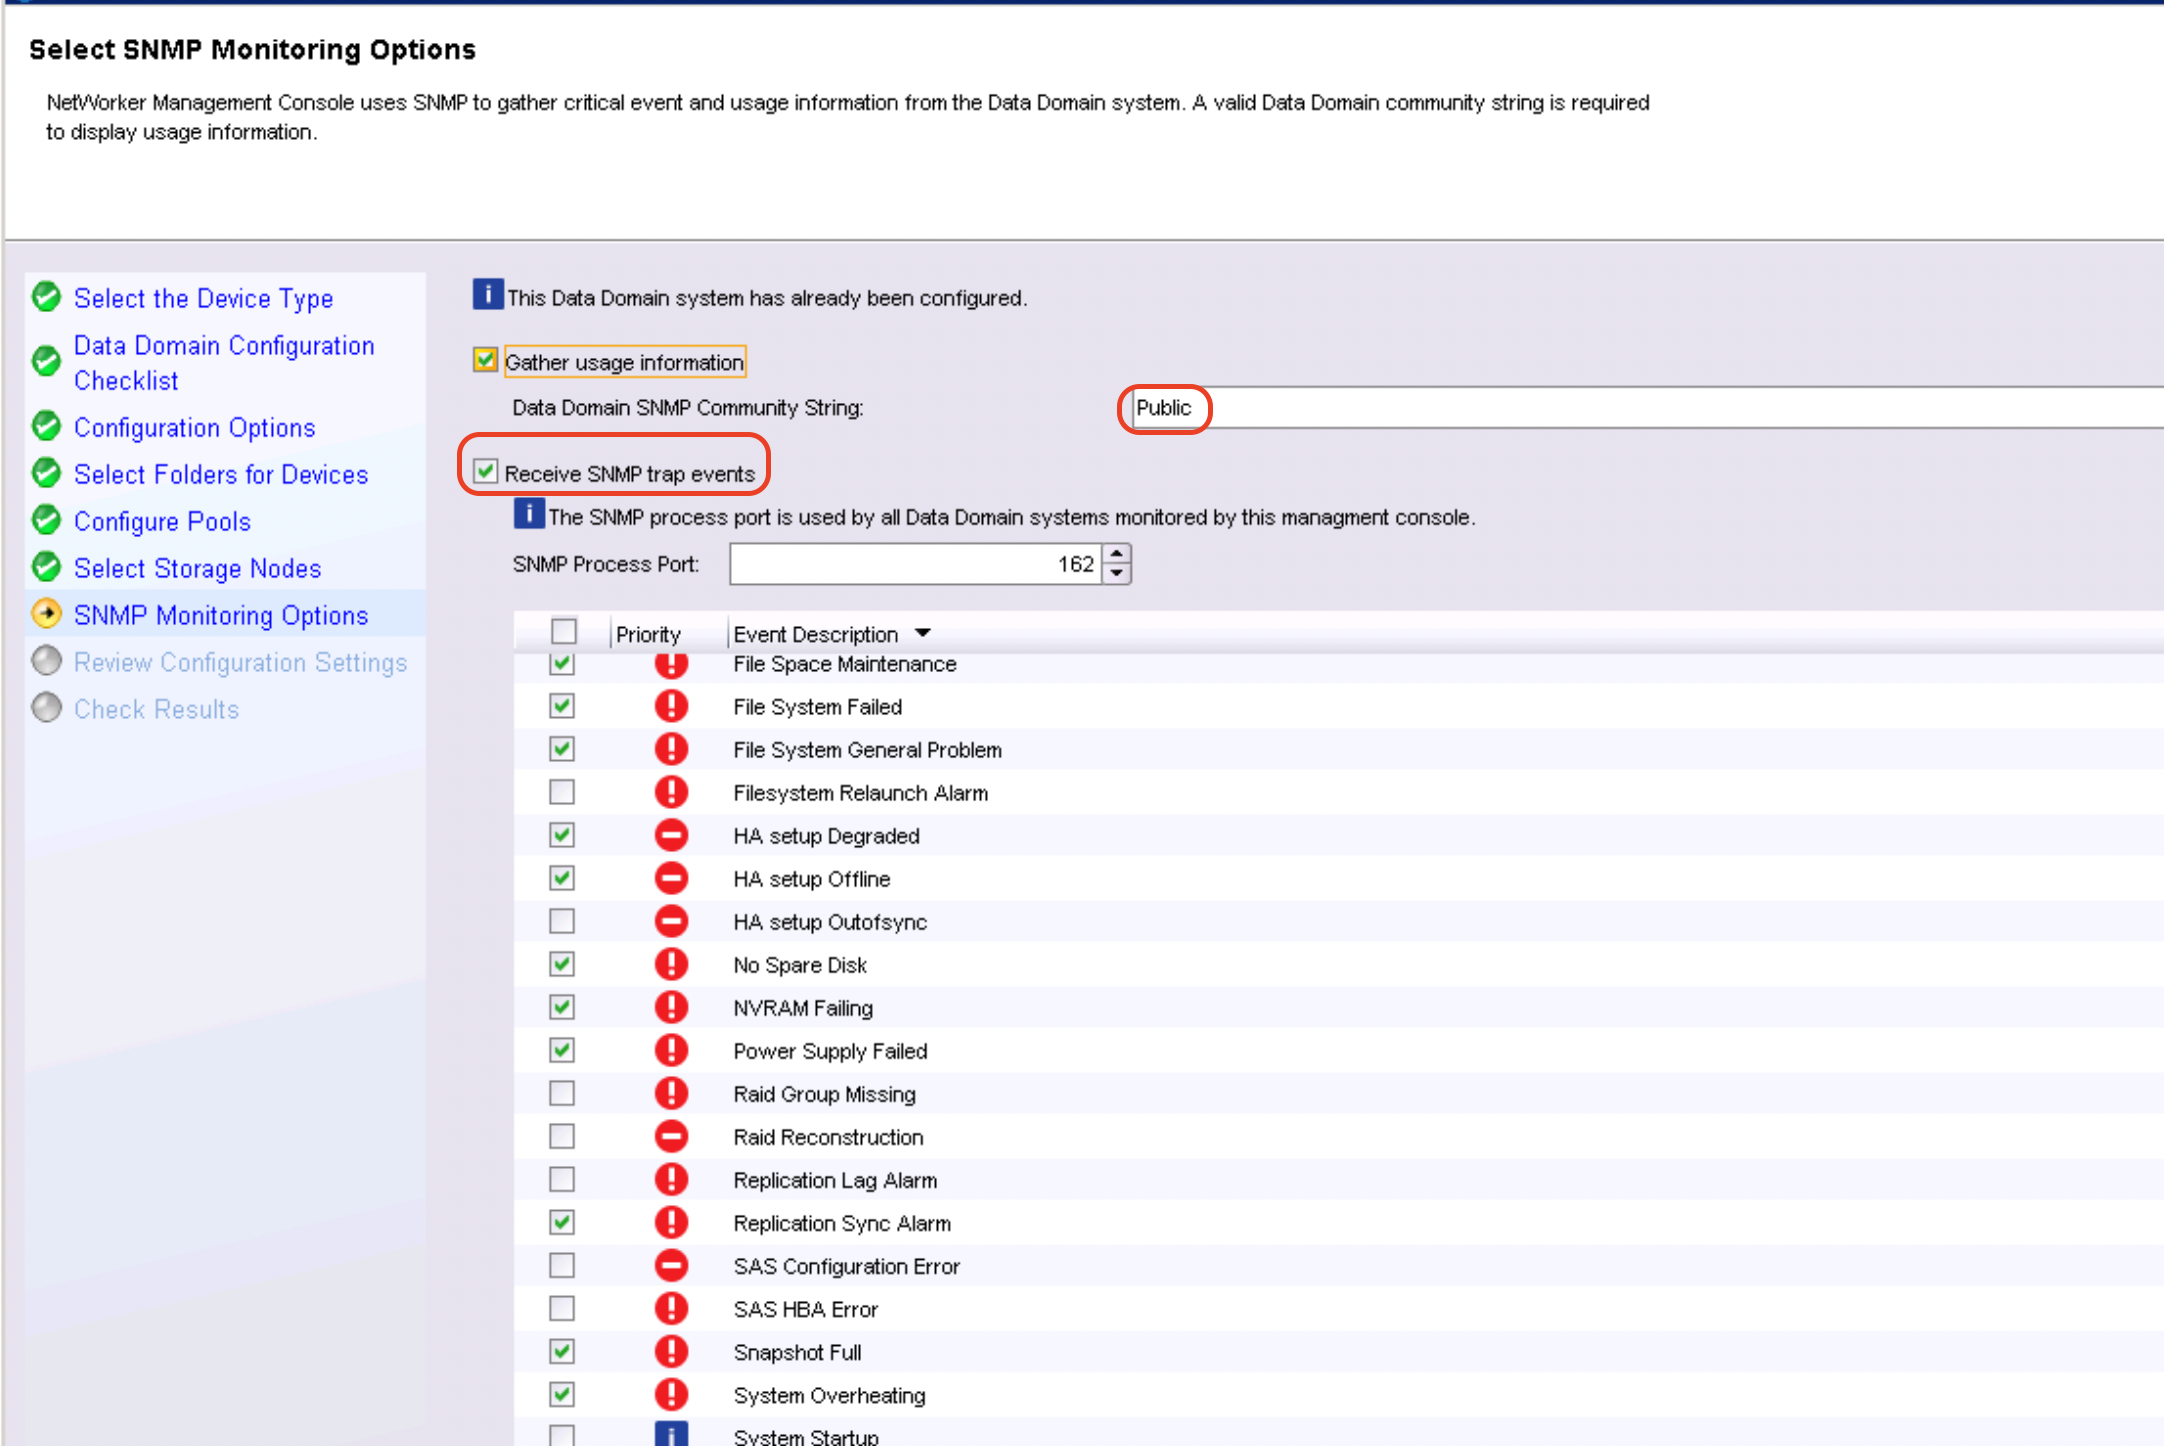This screenshot has height=1448, width=2164.
Task: Go to Select the Device Type step
Action: tap(203, 298)
